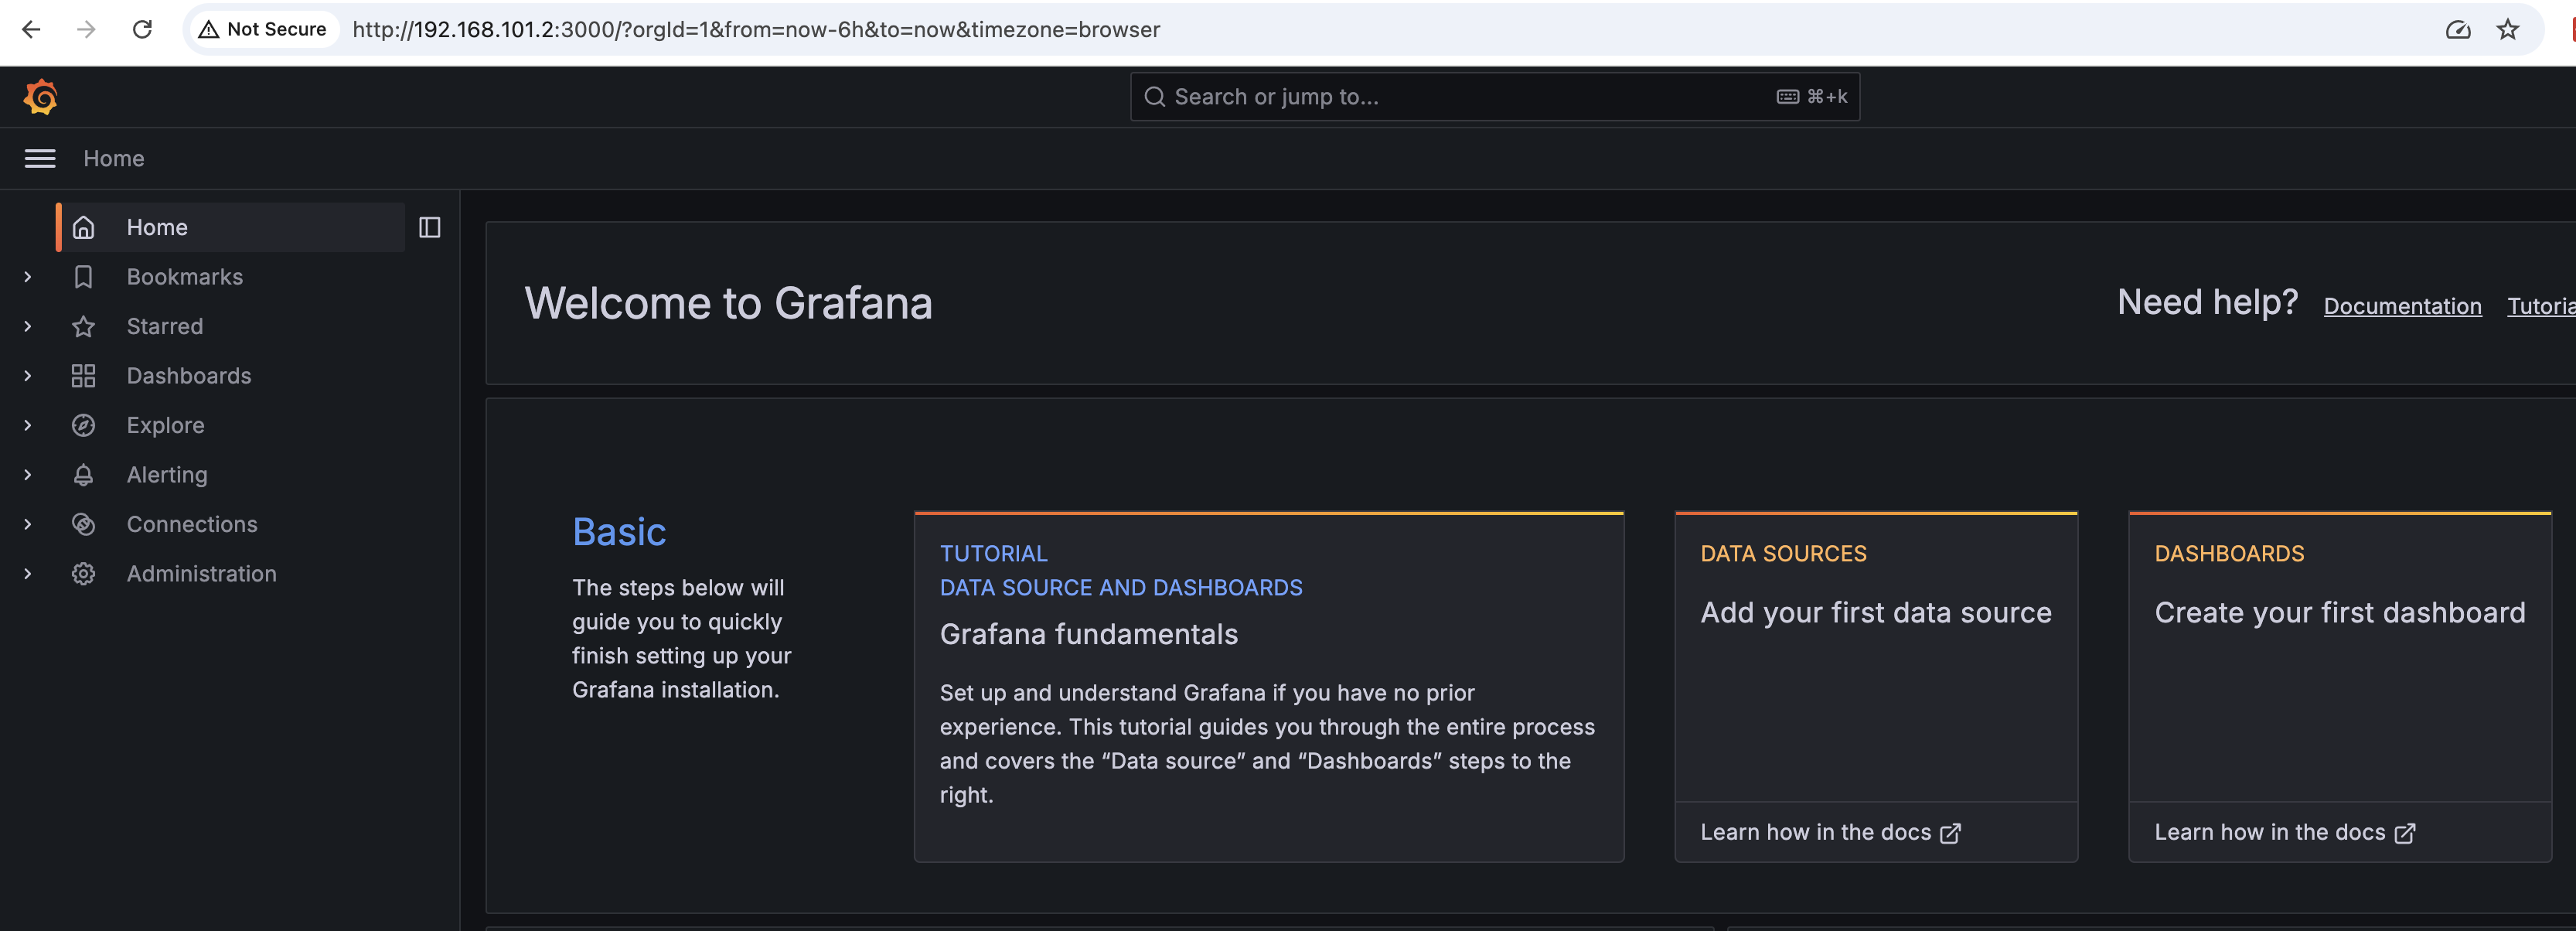This screenshot has height=931, width=2576.
Task: Click the browser page reload icon
Action: 142,29
